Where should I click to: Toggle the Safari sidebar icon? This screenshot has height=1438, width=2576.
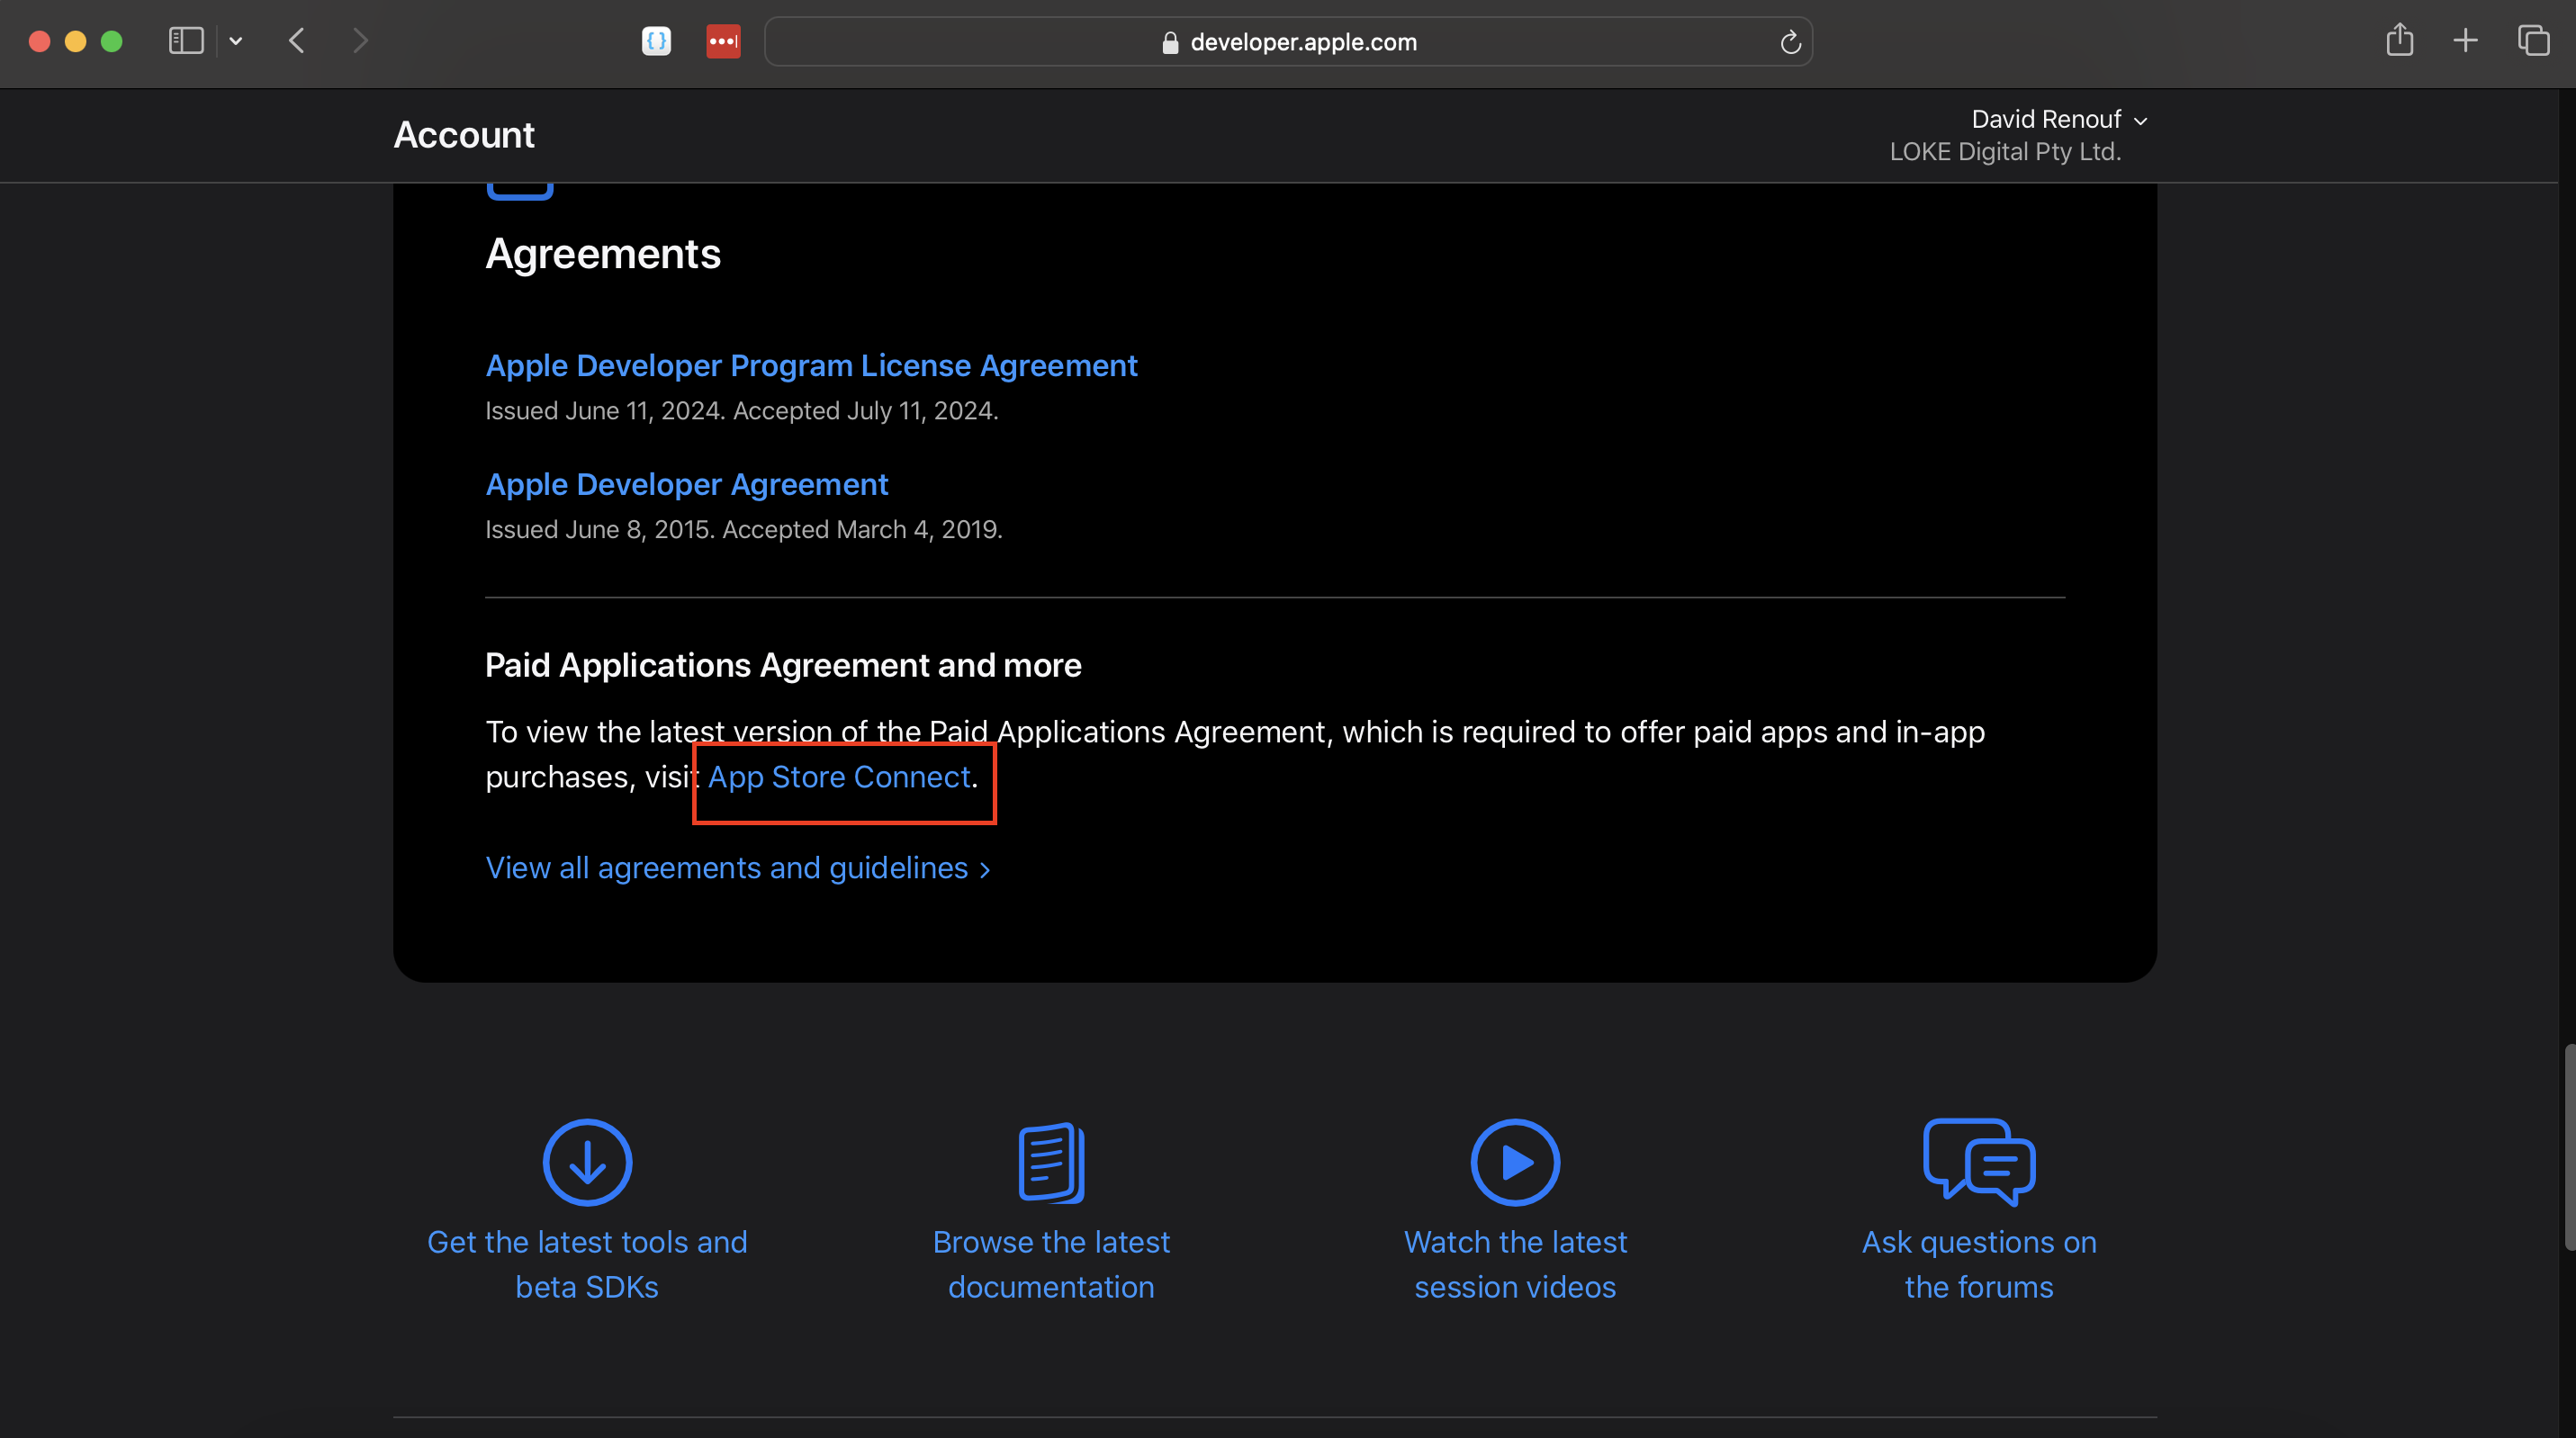pyautogui.click(x=186, y=41)
